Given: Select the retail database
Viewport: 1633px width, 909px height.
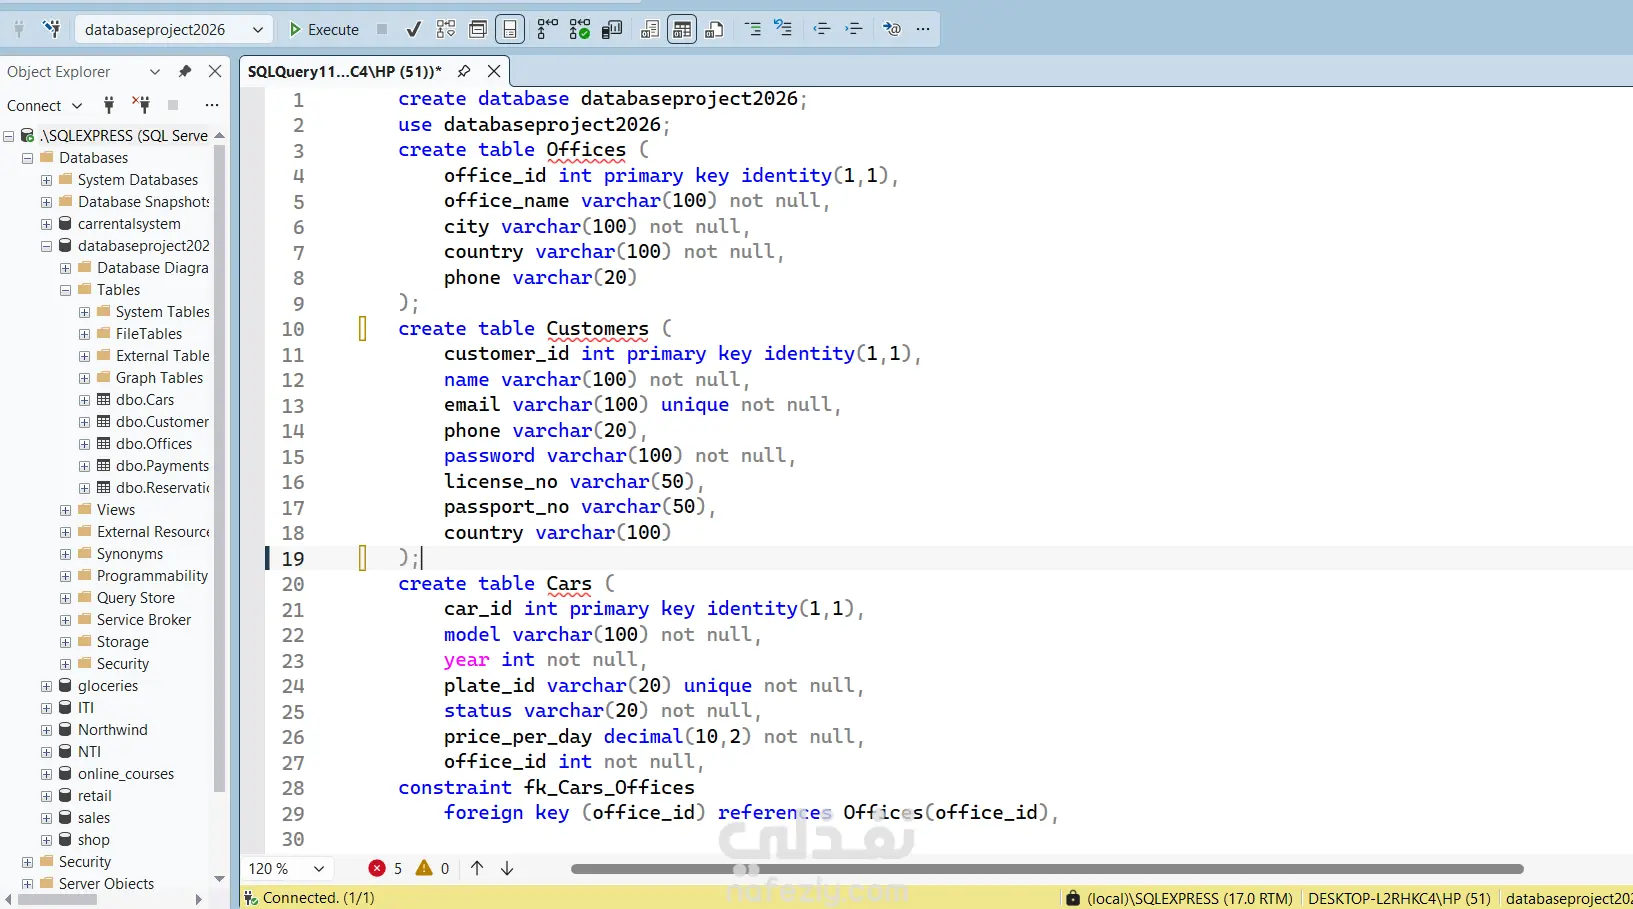Looking at the screenshot, I should point(94,796).
